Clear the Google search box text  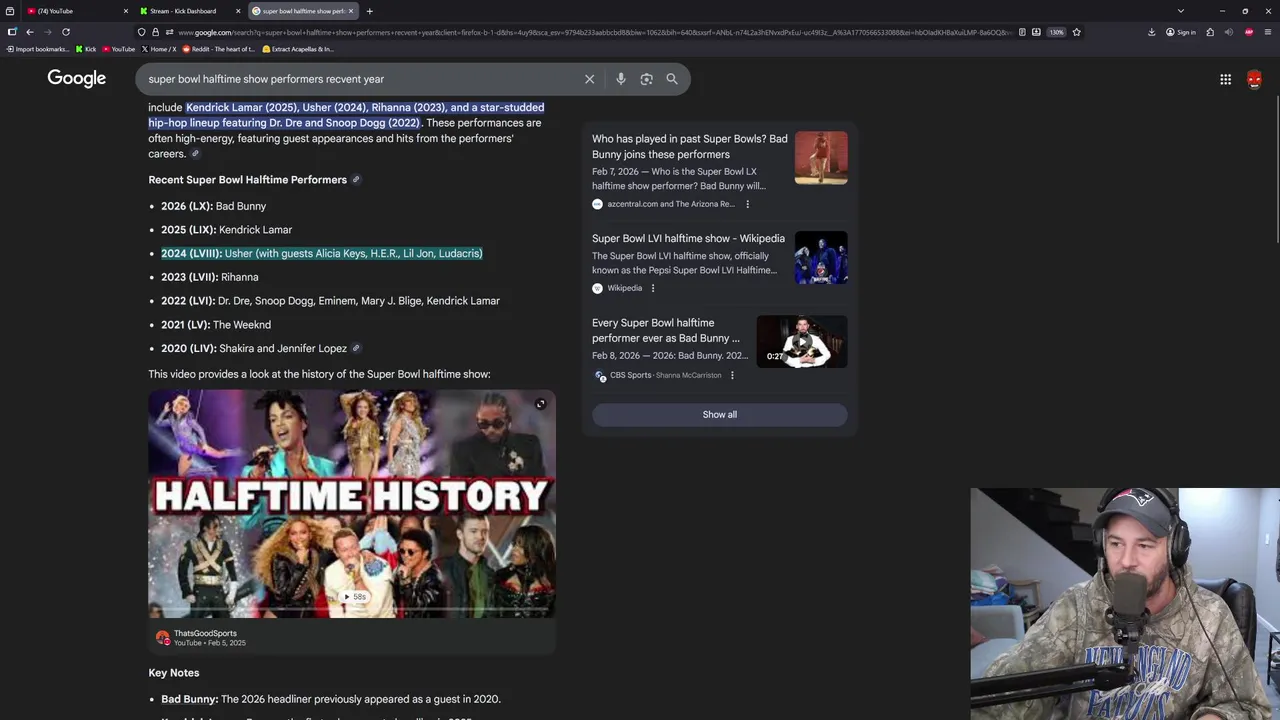point(589,79)
